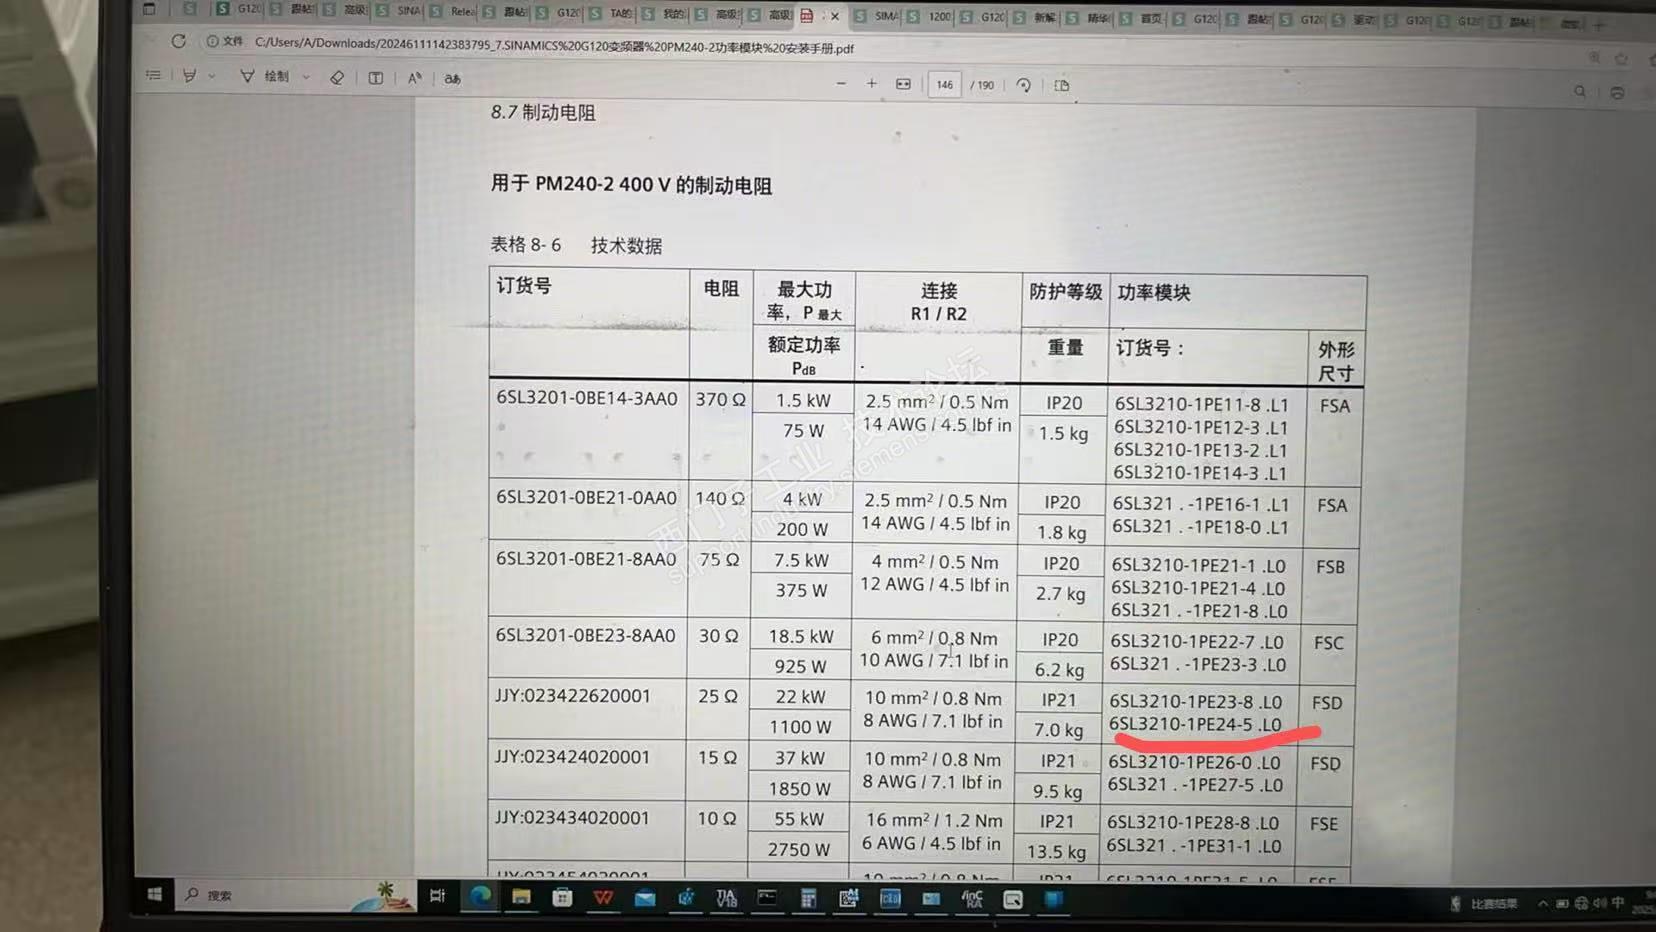Toggle the 中 input method indicator

pyautogui.click(x=1618, y=903)
